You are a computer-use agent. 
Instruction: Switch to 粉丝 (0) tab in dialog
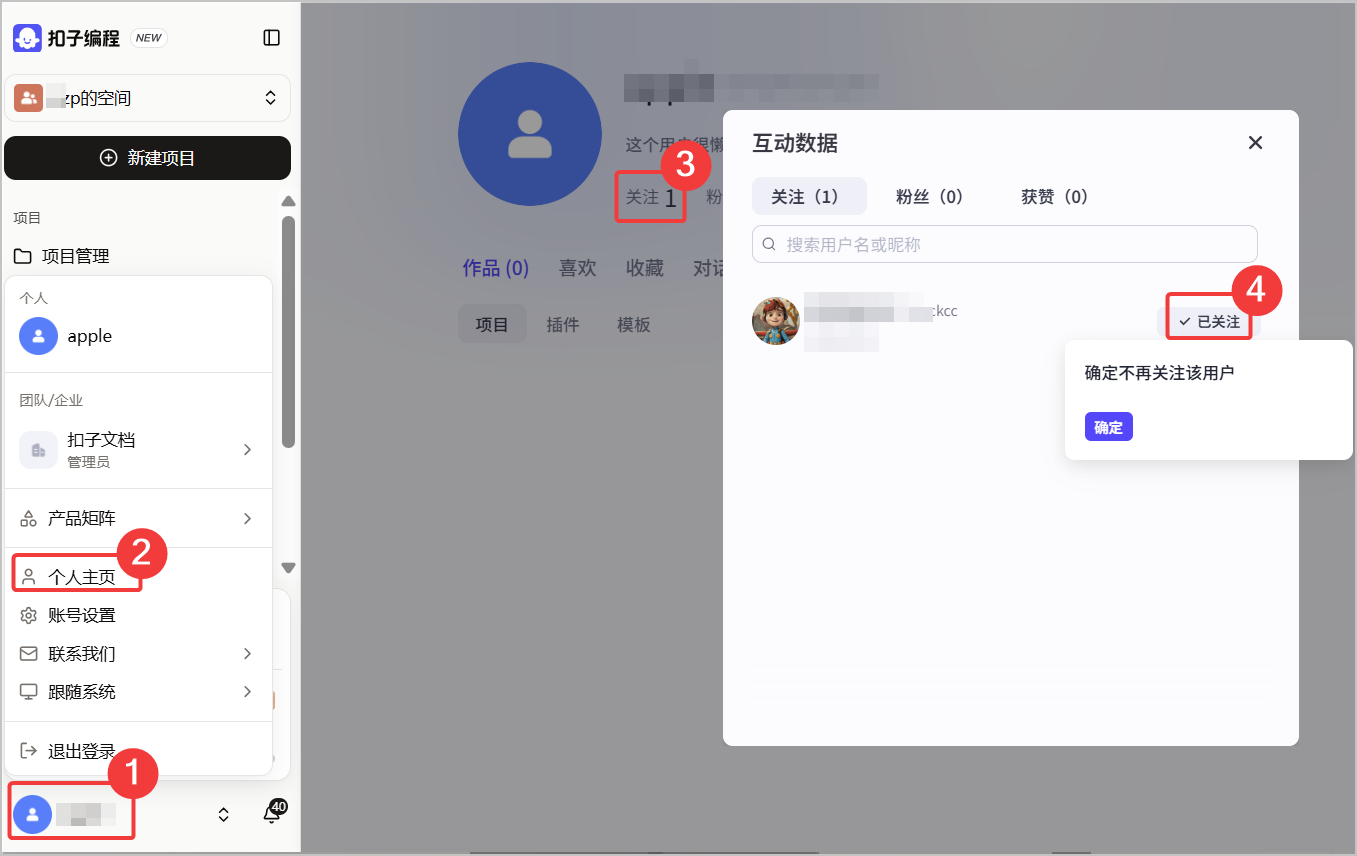929,196
